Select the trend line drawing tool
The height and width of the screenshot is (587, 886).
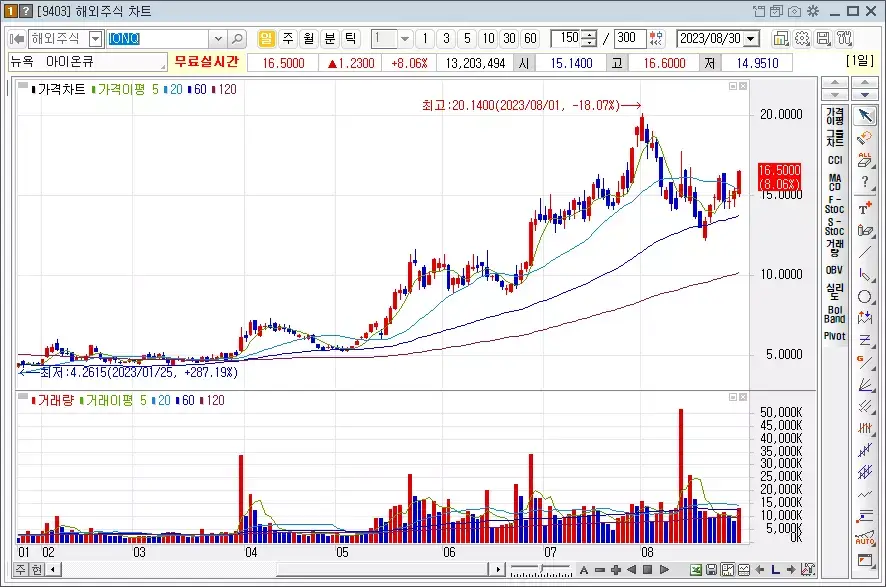(865, 253)
